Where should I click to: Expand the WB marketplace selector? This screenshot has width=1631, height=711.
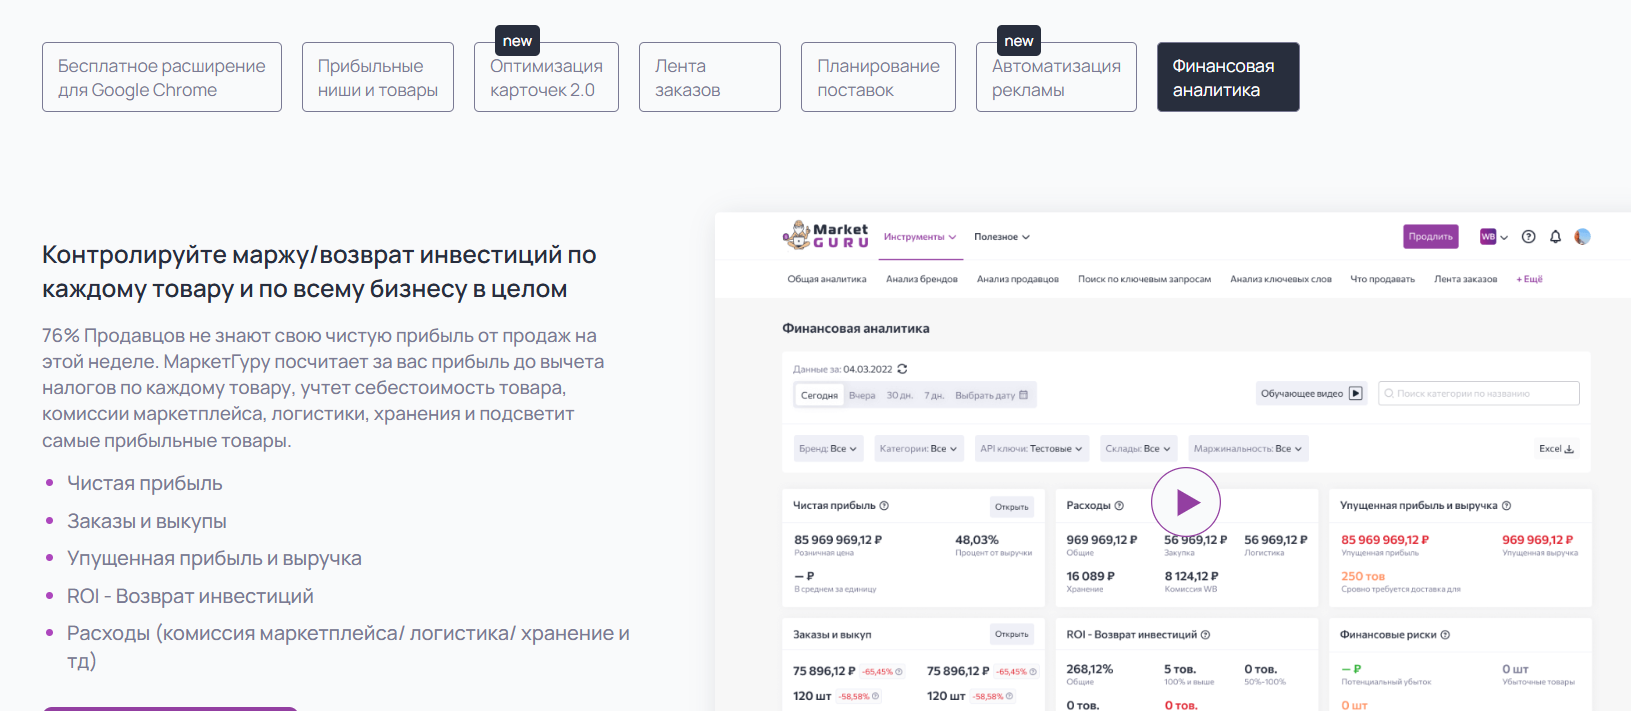1494,237
